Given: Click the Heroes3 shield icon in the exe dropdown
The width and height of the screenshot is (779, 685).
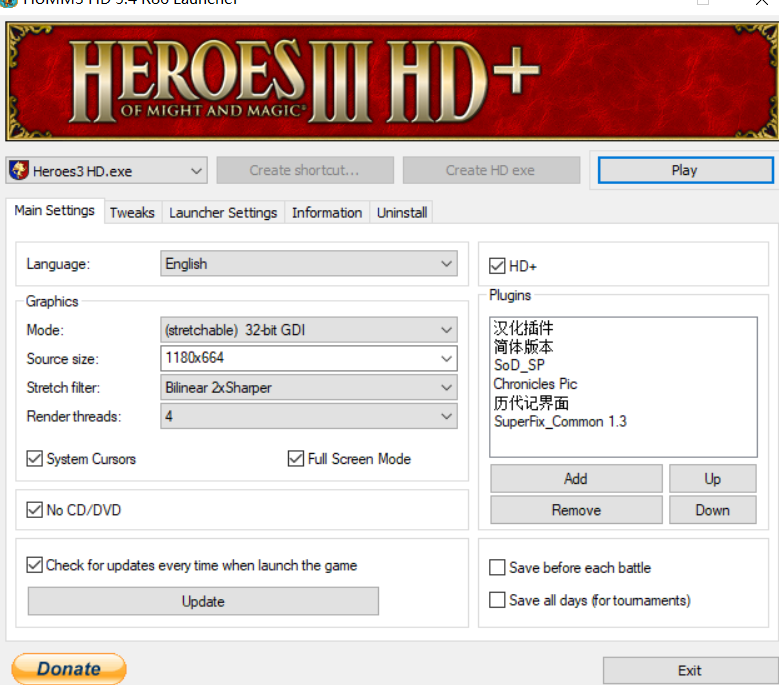Looking at the screenshot, I should pos(19,170).
